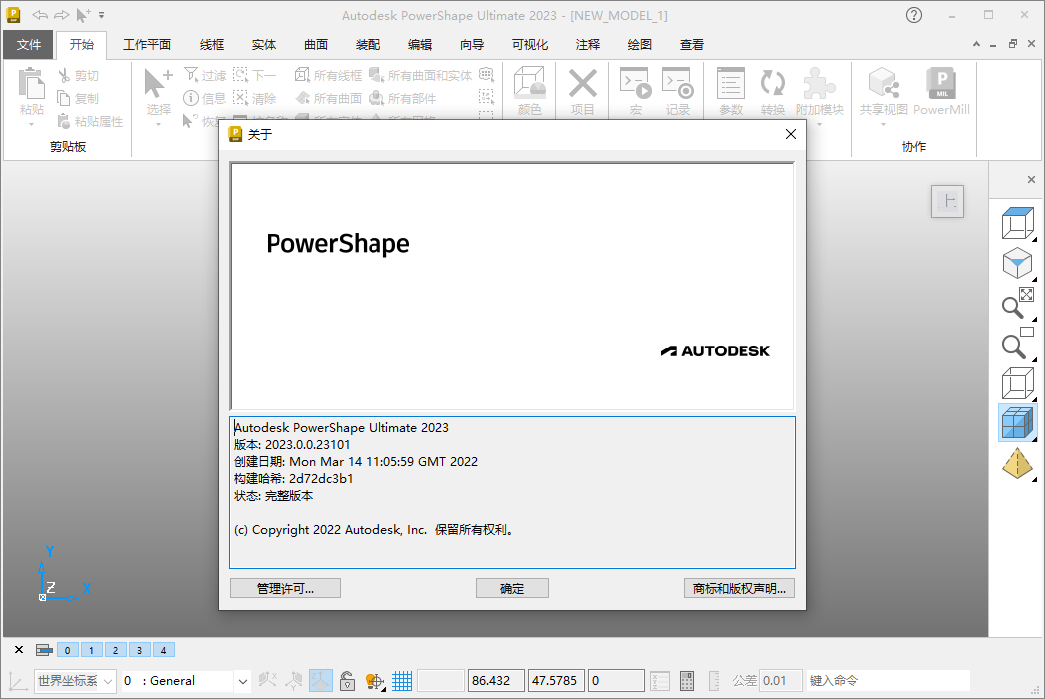Image resolution: width=1045 pixels, height=699 pixels.
Task: Select the shaded blue cube view icon
Action: tap(1017, 423)
